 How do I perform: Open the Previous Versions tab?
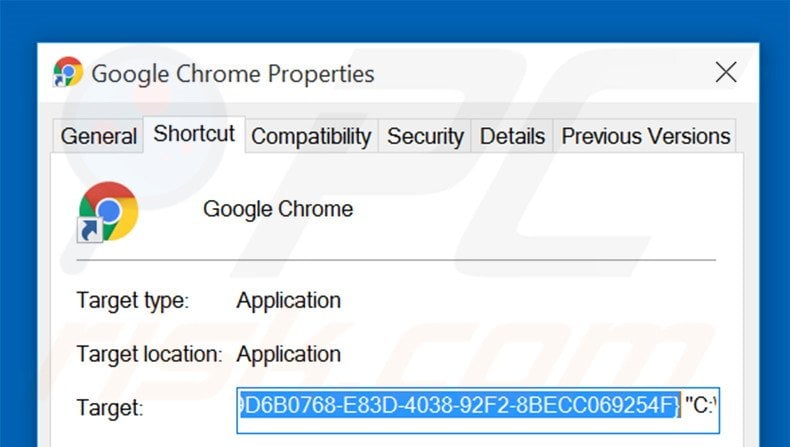coord(646,136)
